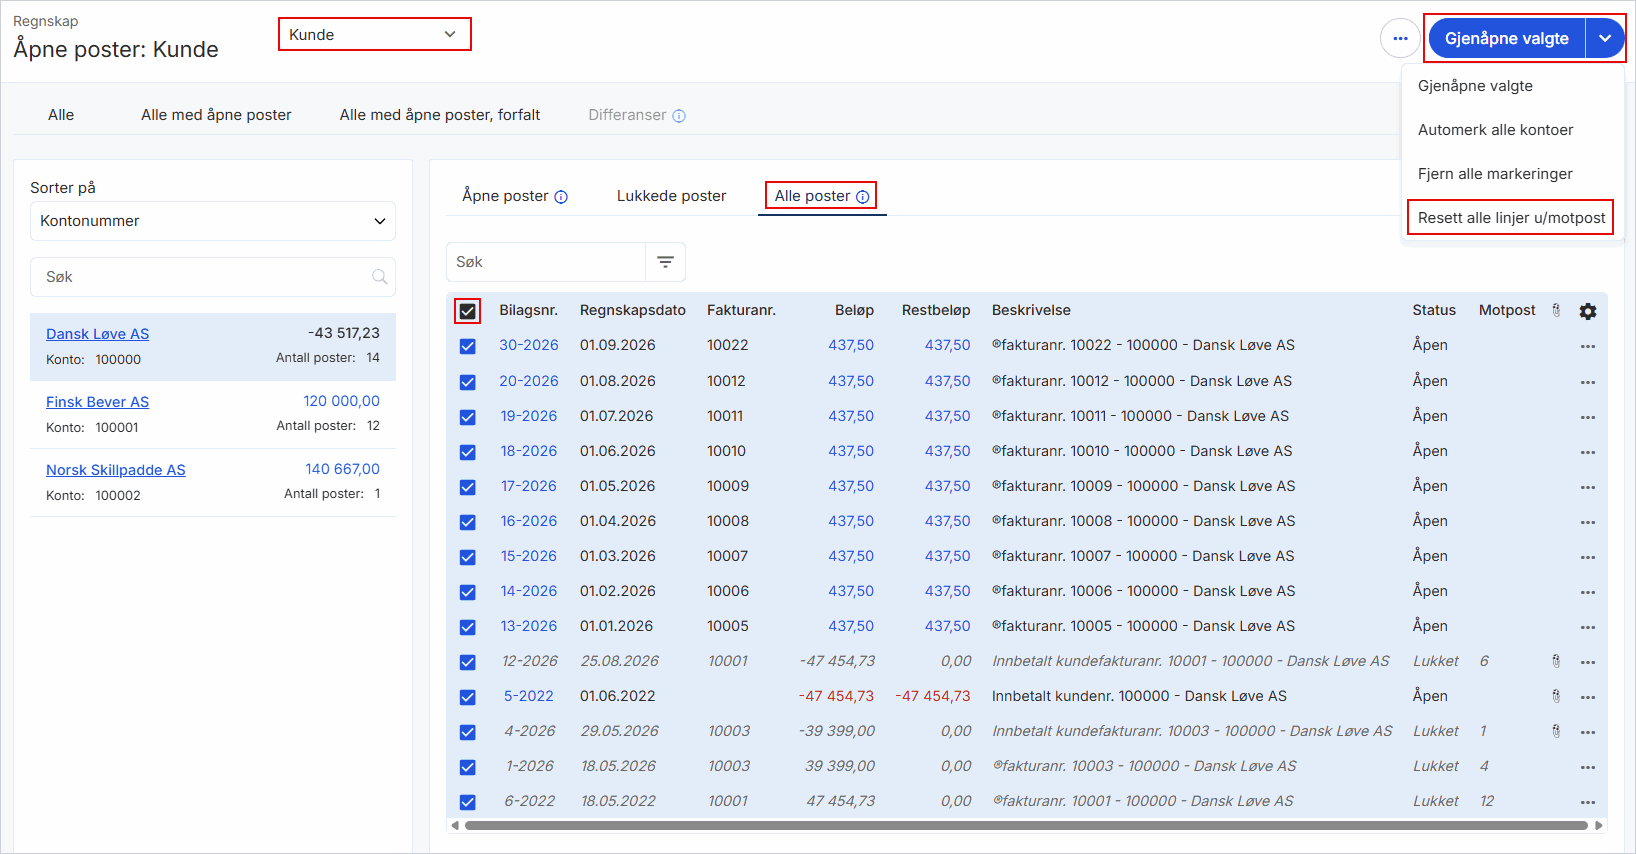
Task: Click the attachment column header icon
Action: (x=1556, y=310)
